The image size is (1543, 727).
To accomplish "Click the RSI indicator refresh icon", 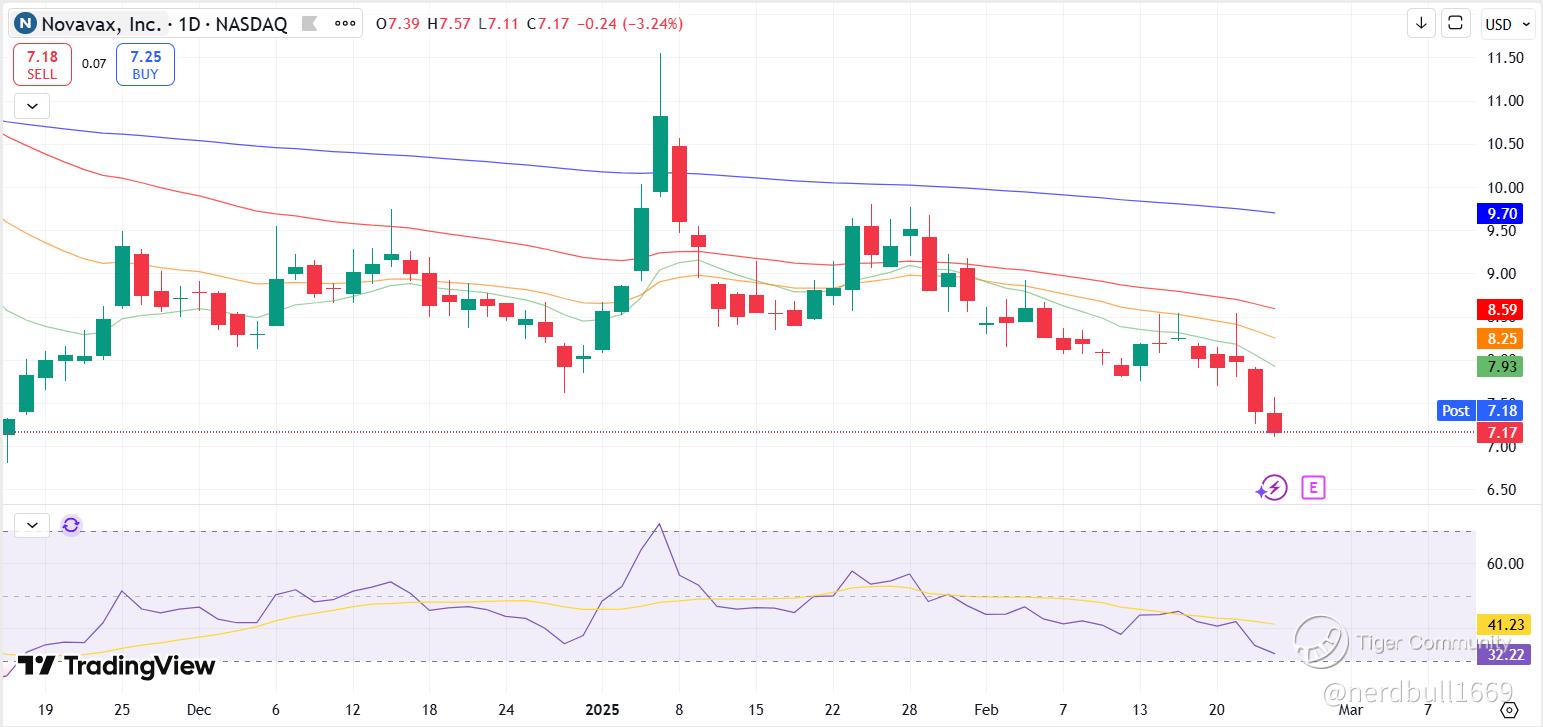I will tap(71, 525).
